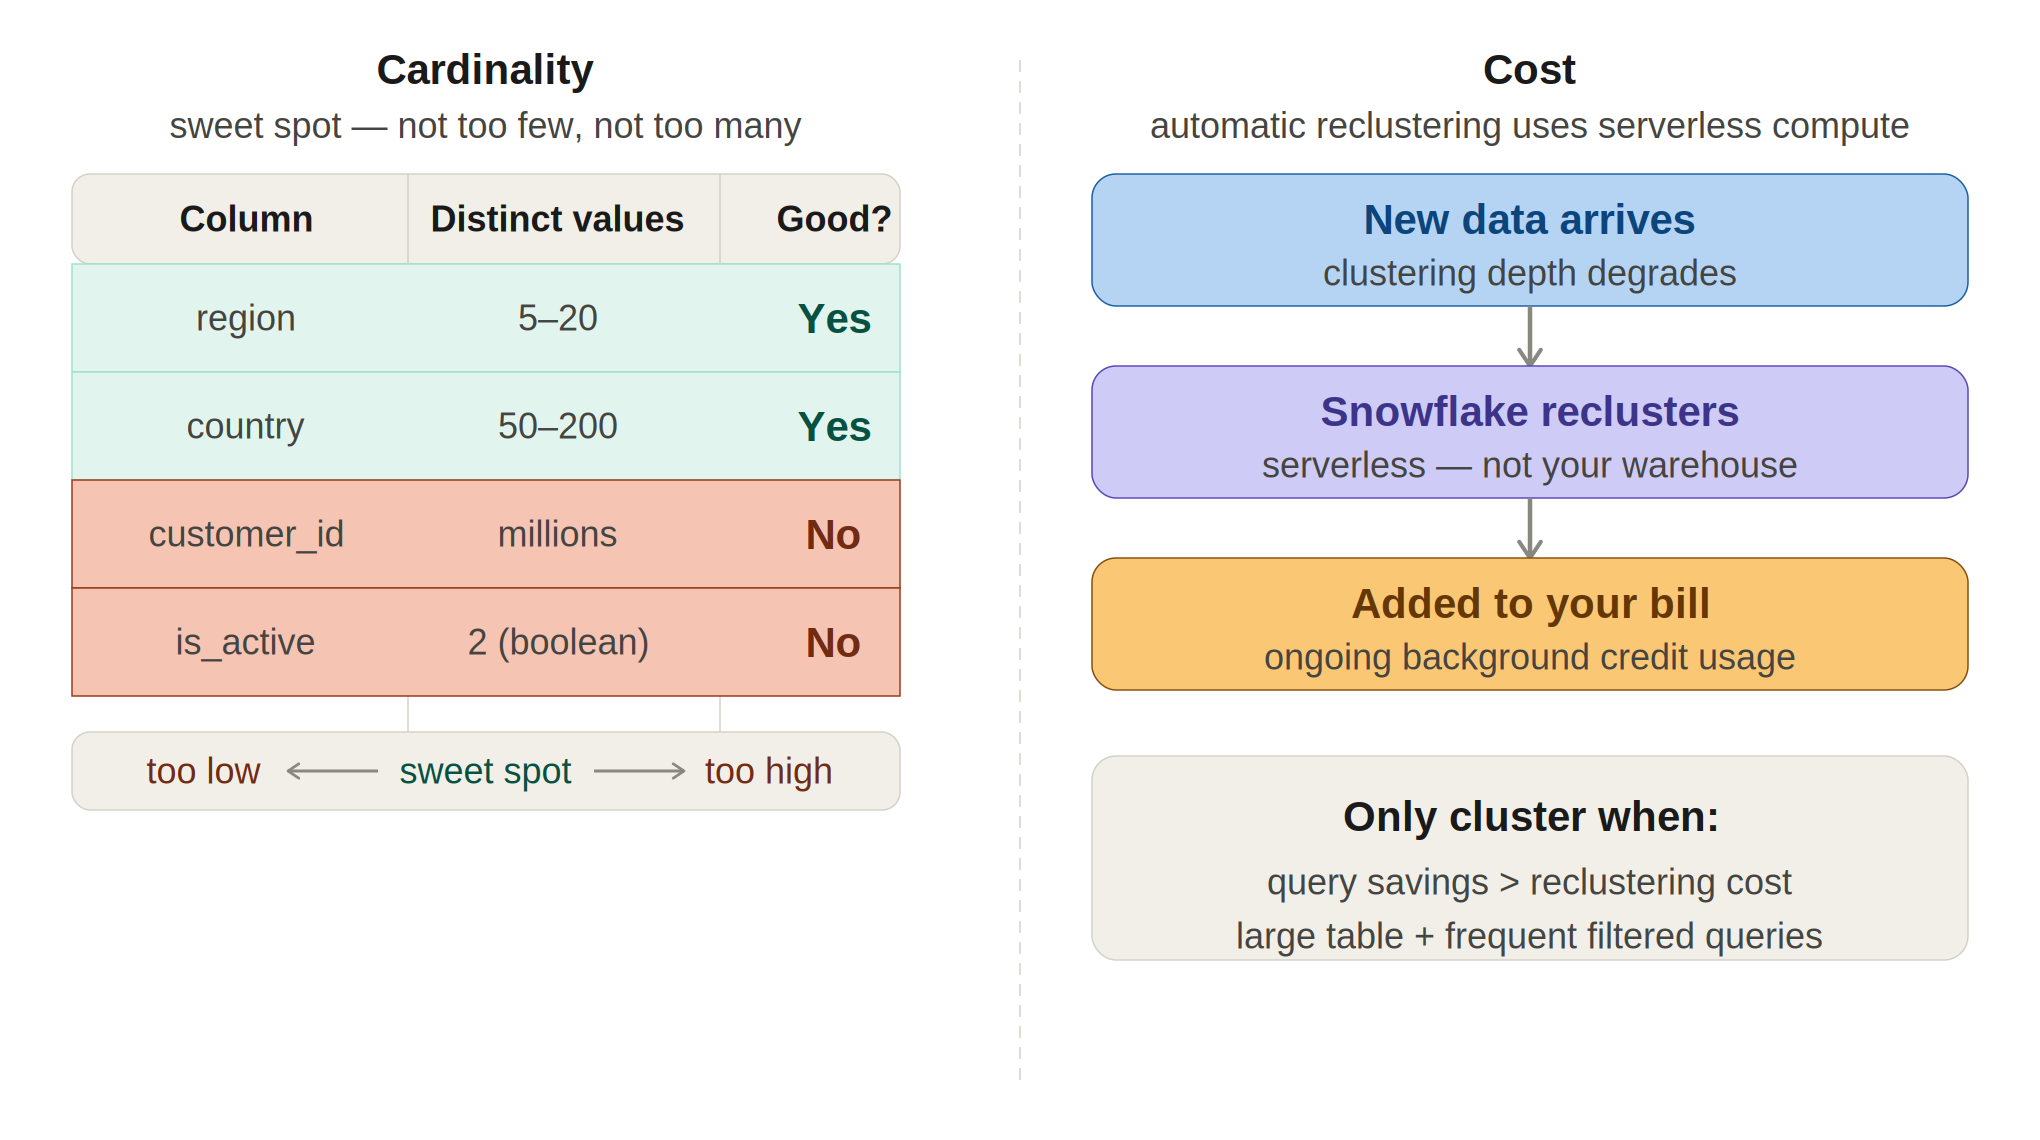Click the Yes value for region
Screen dimensions: 2040x1140
click(x=834, y=319)
